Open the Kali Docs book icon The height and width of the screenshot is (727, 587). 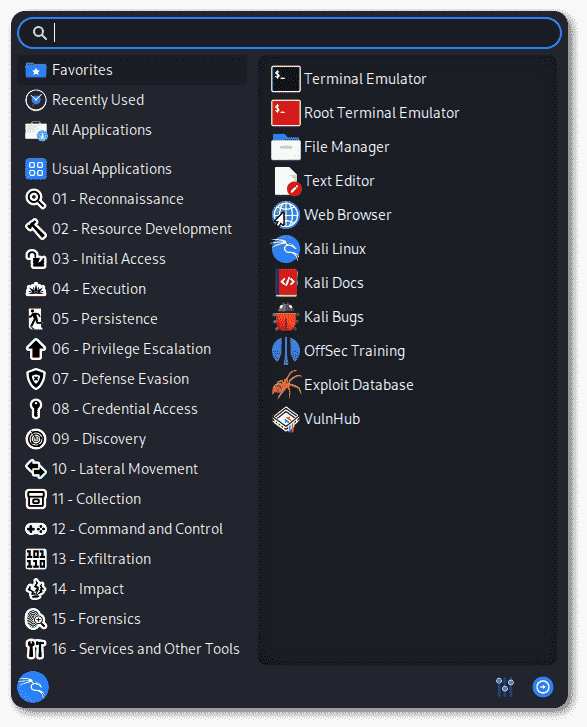point(286,283)
